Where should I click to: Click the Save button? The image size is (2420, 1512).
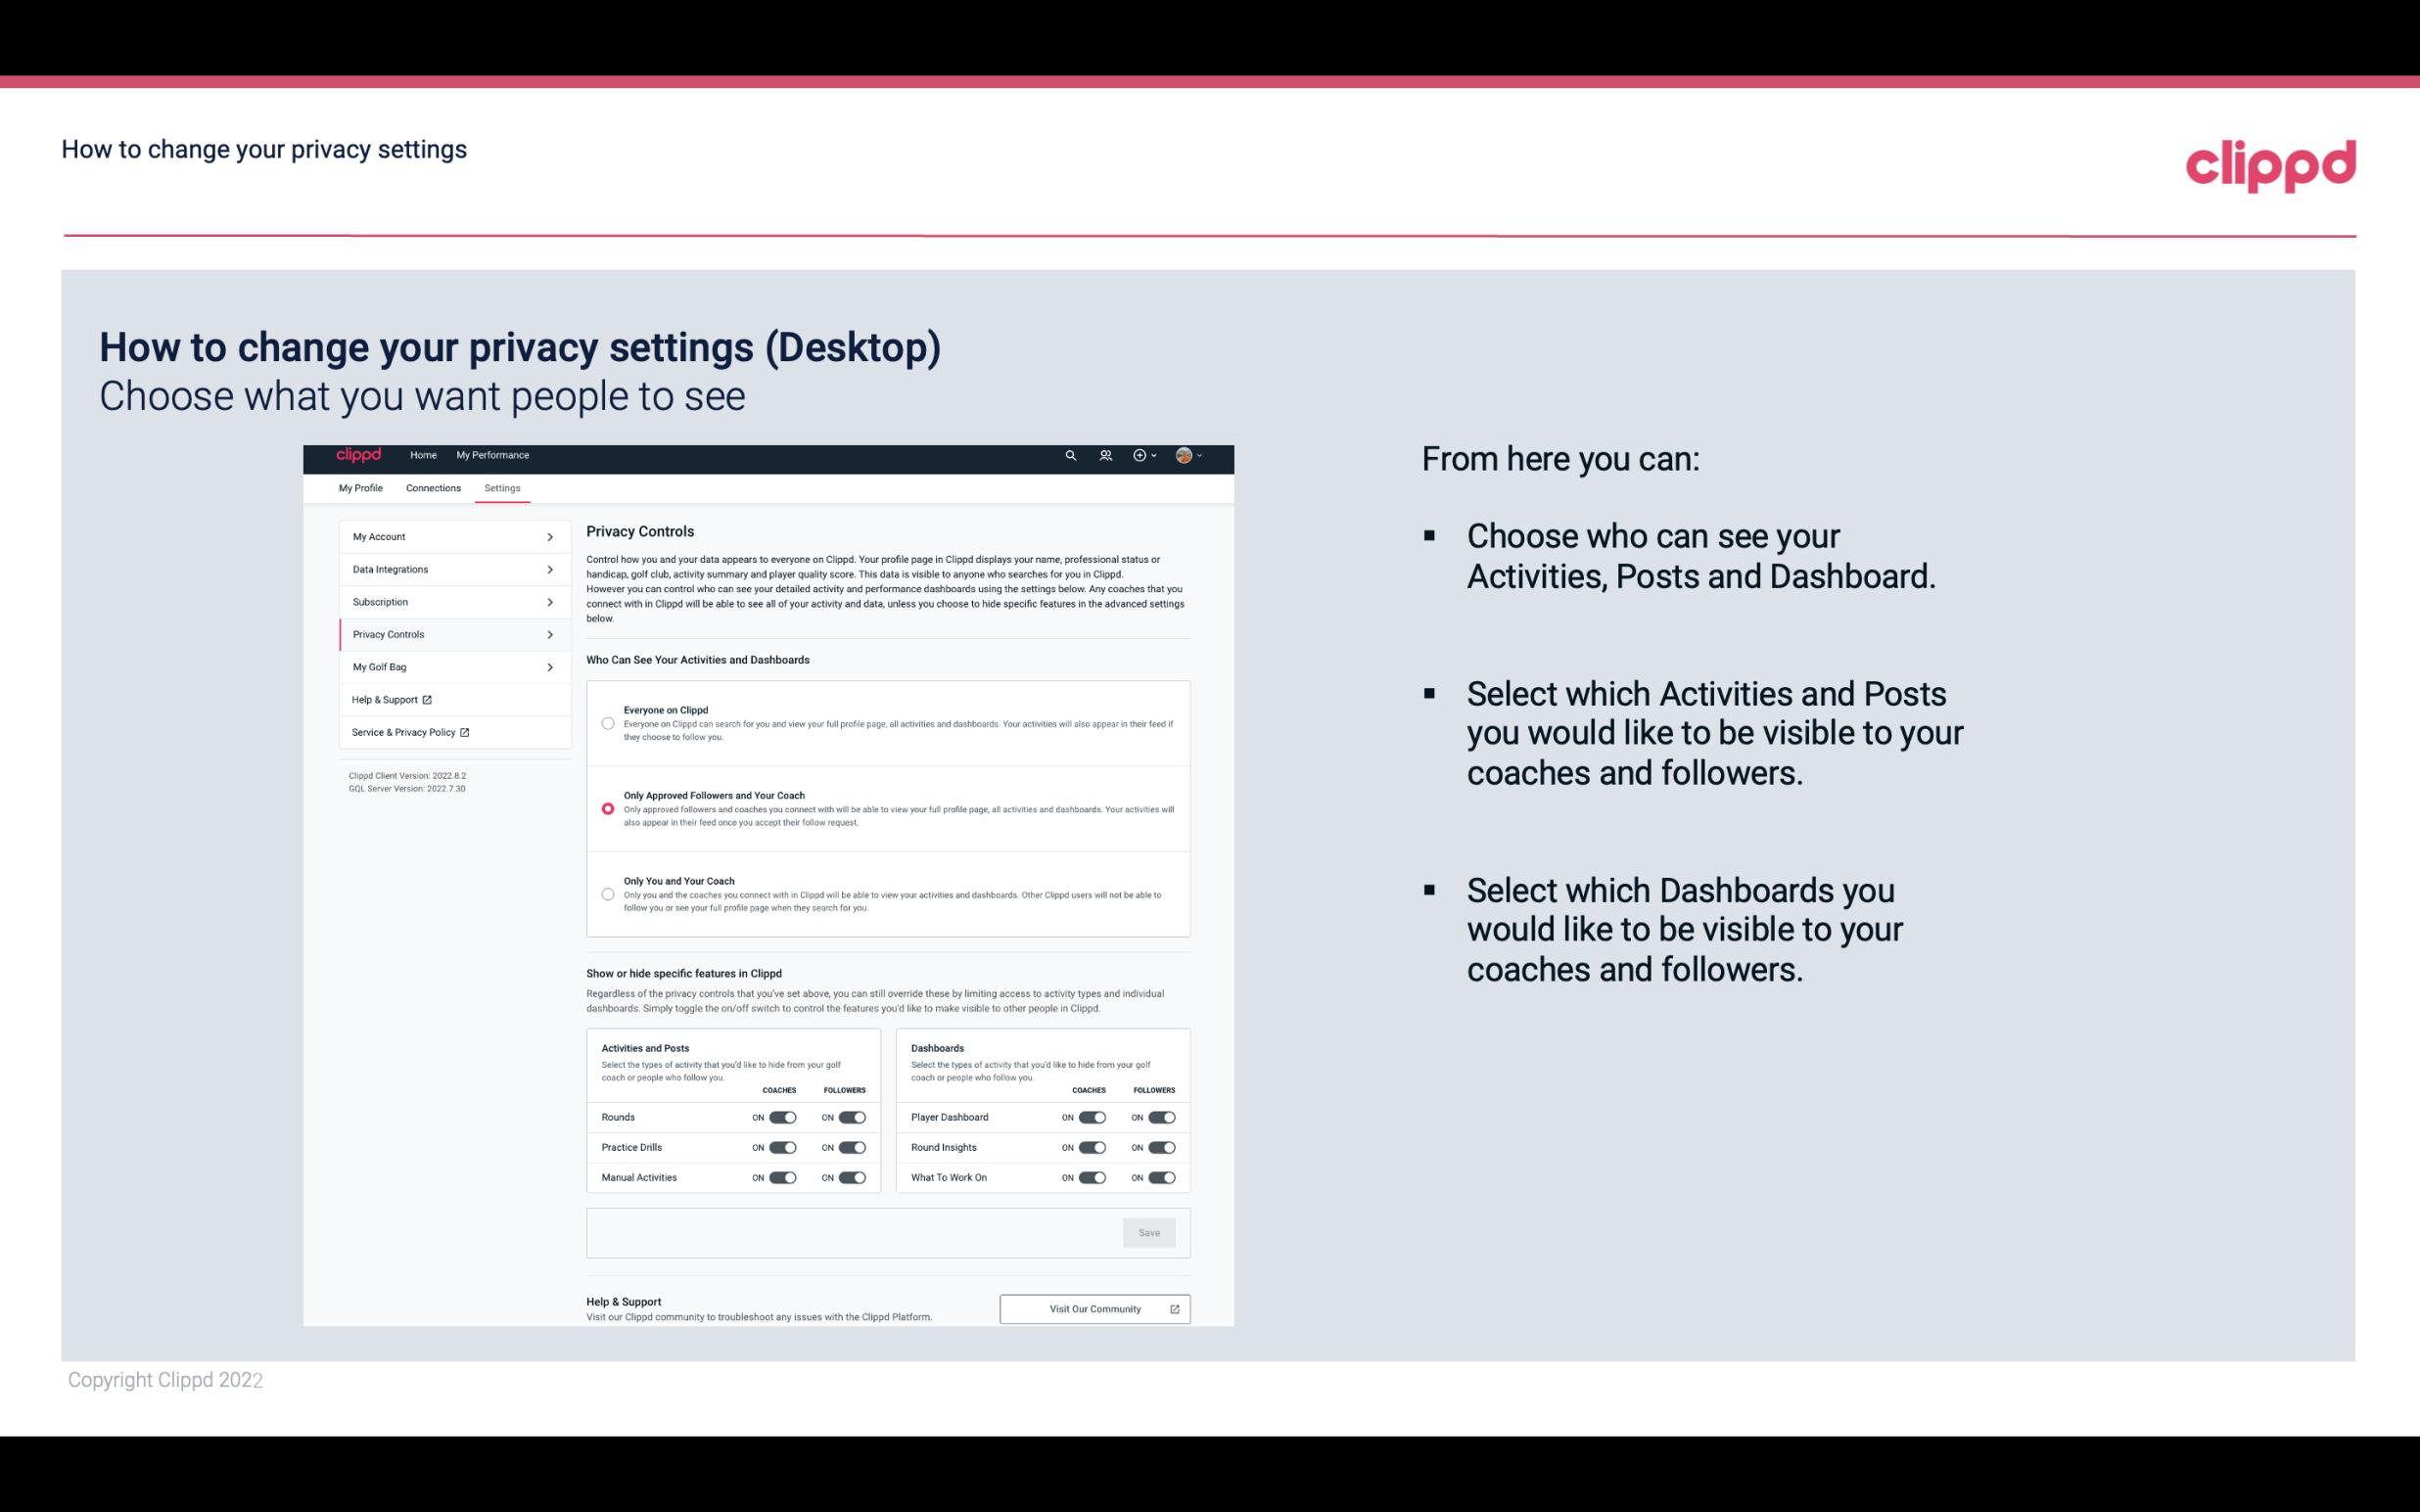pos(1148,1233)
